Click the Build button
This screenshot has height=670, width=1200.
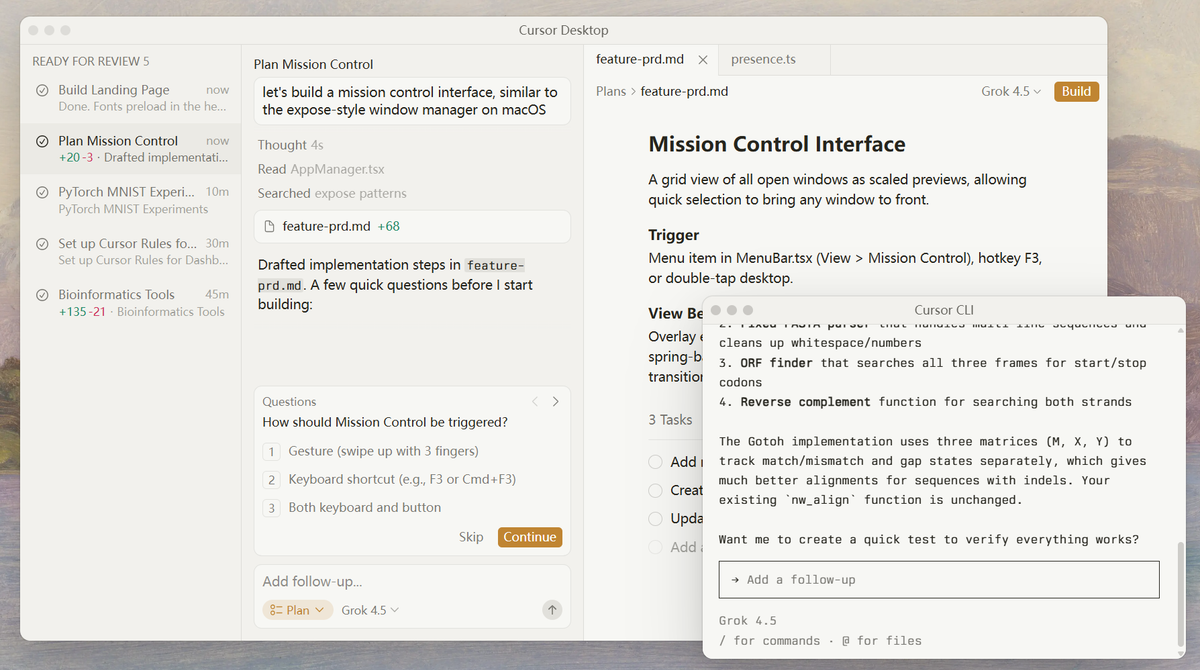(x=1076, y=91)
